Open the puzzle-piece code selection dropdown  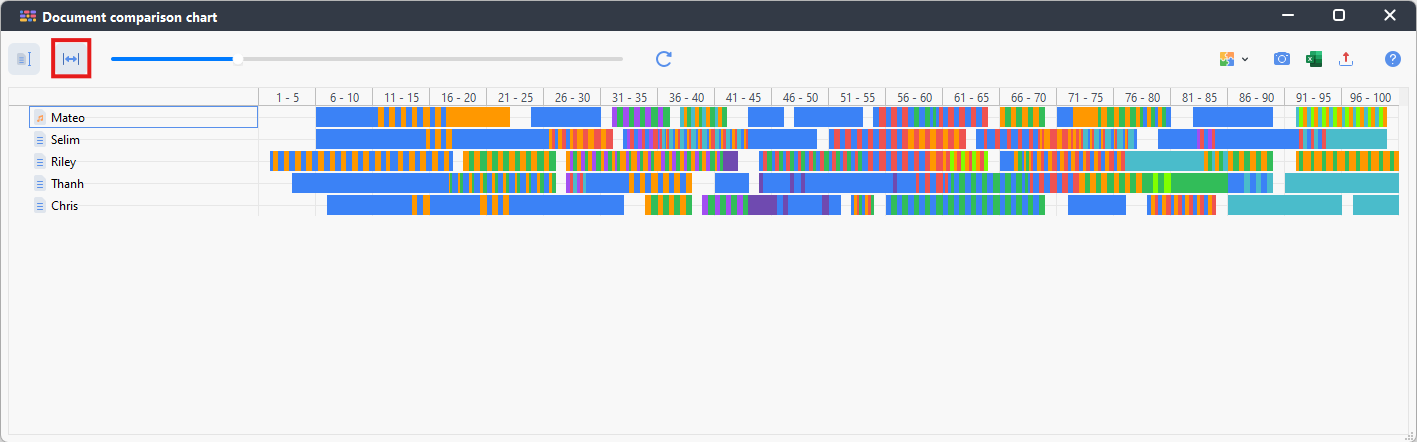click(x=1234, y=59)
